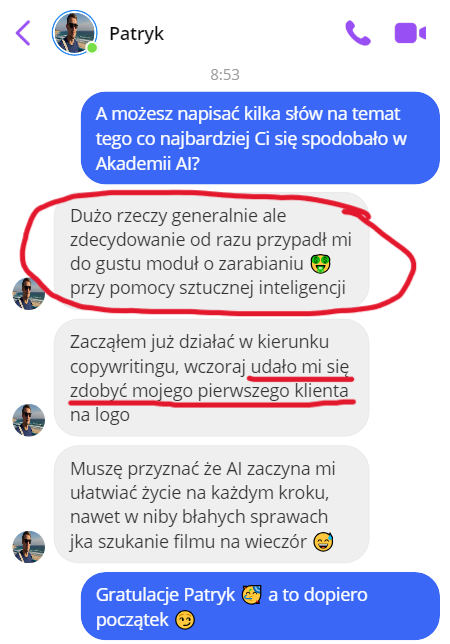The height and width of the screenshot is (644, 450).
Task: Click the money-face emoji in message
Action: [x=320, y=264]
